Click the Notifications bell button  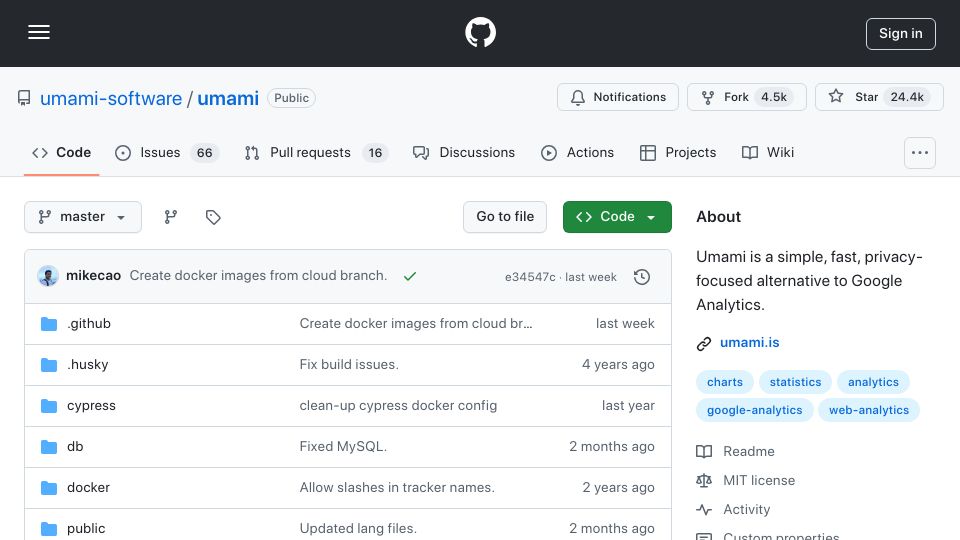click(x=618, y=97)
